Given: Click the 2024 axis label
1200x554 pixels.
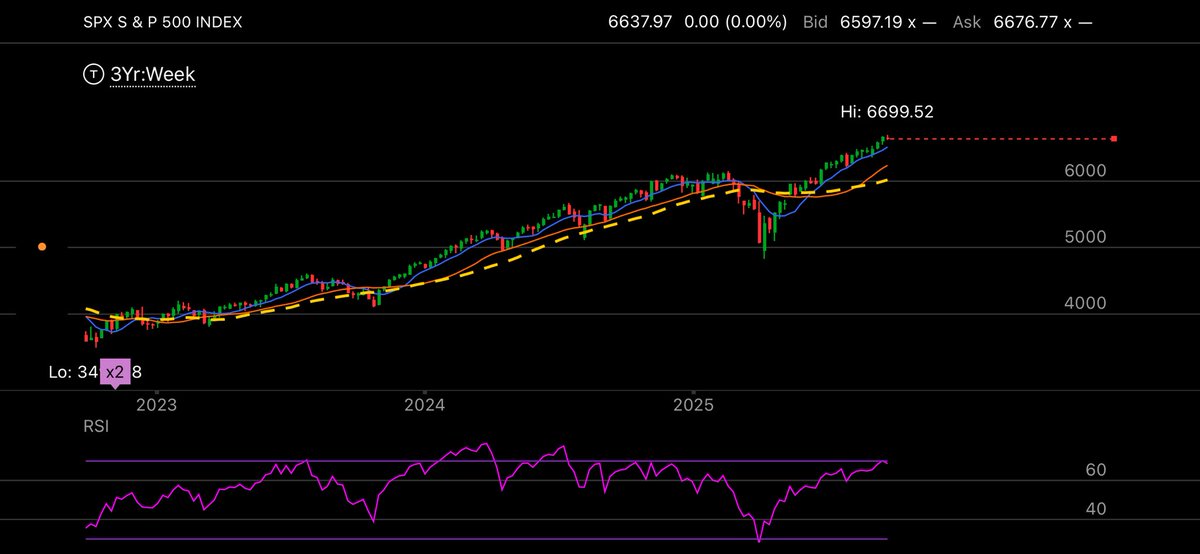Looking at the screenshot, I should point(425,406).
